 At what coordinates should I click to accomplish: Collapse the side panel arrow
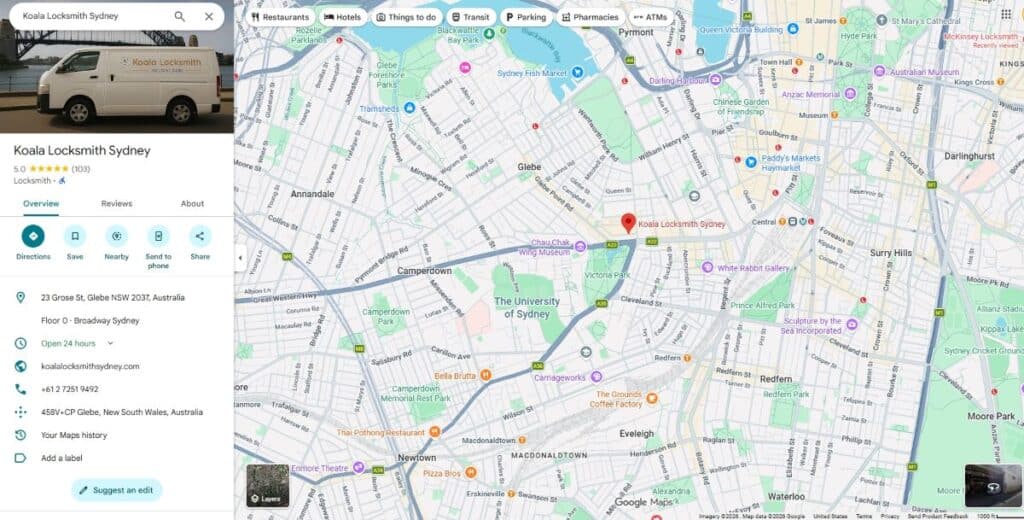(240, 257)
